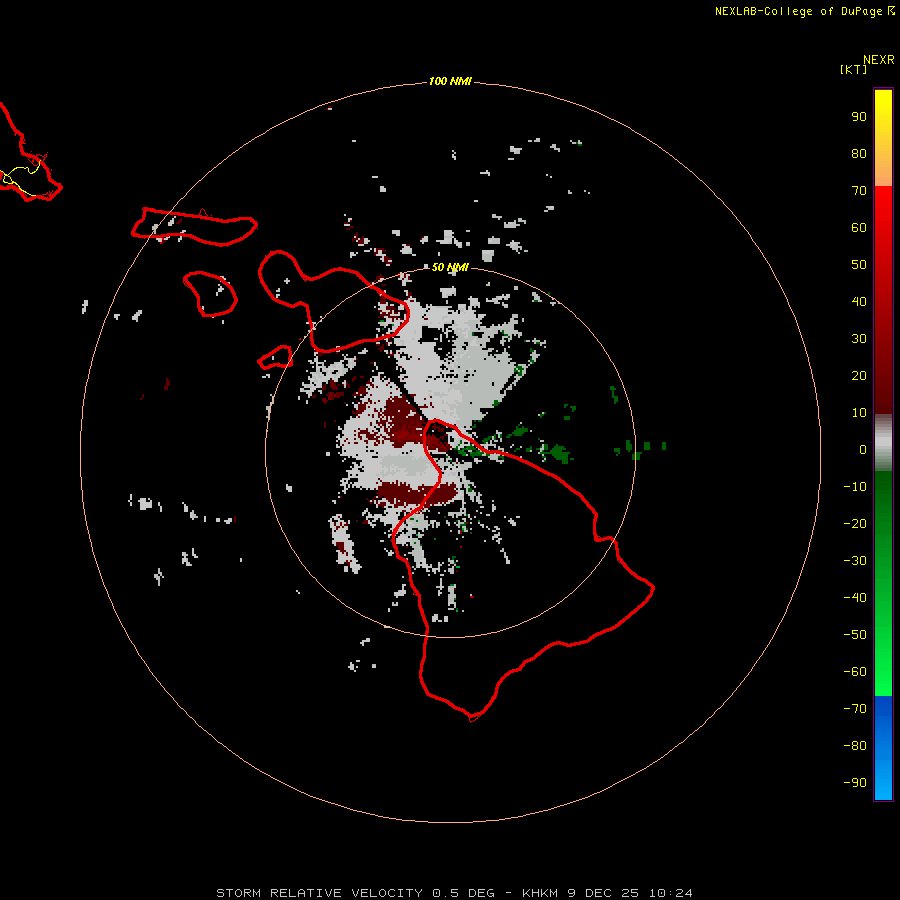Click the 20 value on velocity scale
Viewport: 900px width, 900px height.
pos(859,375)
